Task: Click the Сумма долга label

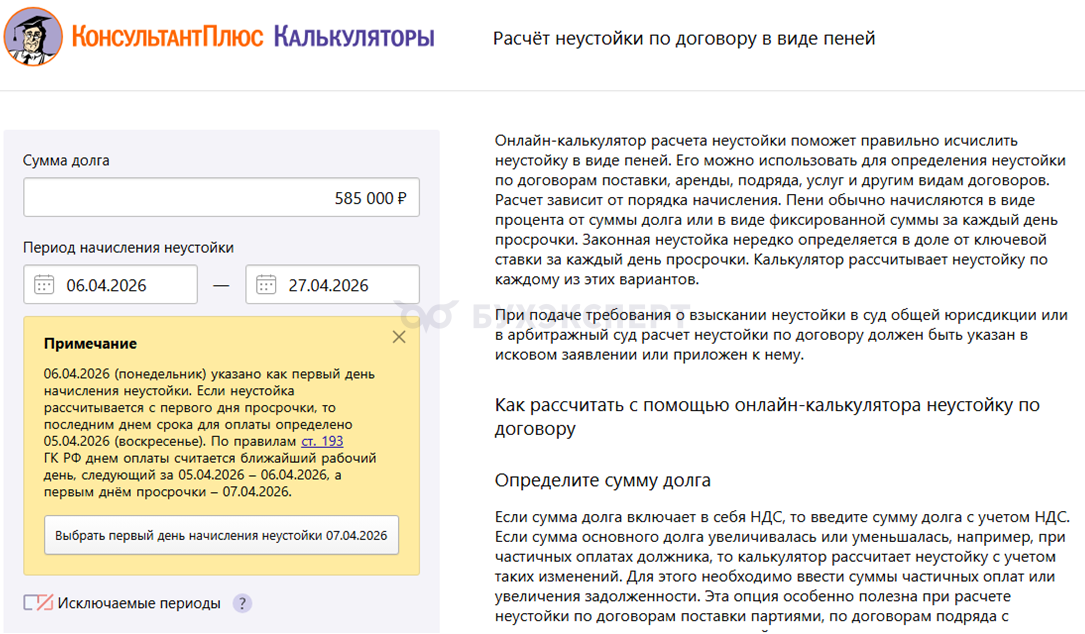Action: [x=66, y=161]
